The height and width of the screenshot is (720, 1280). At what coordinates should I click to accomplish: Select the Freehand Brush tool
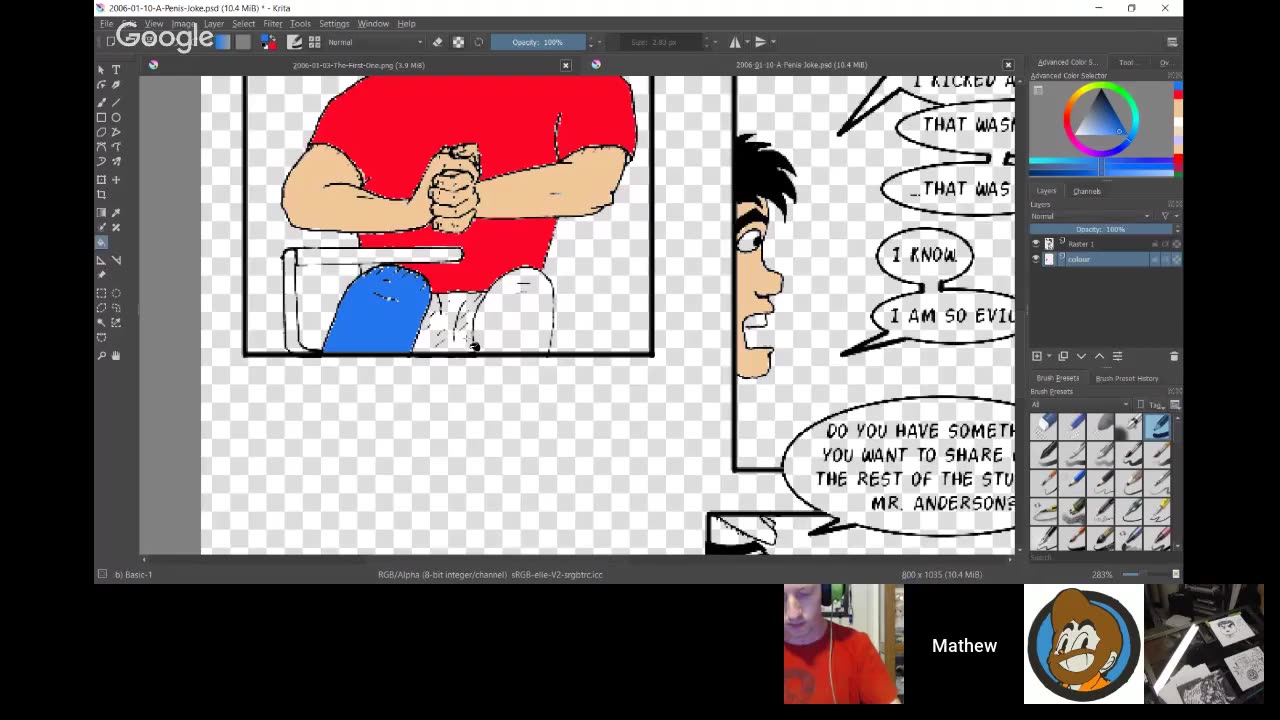101,102
